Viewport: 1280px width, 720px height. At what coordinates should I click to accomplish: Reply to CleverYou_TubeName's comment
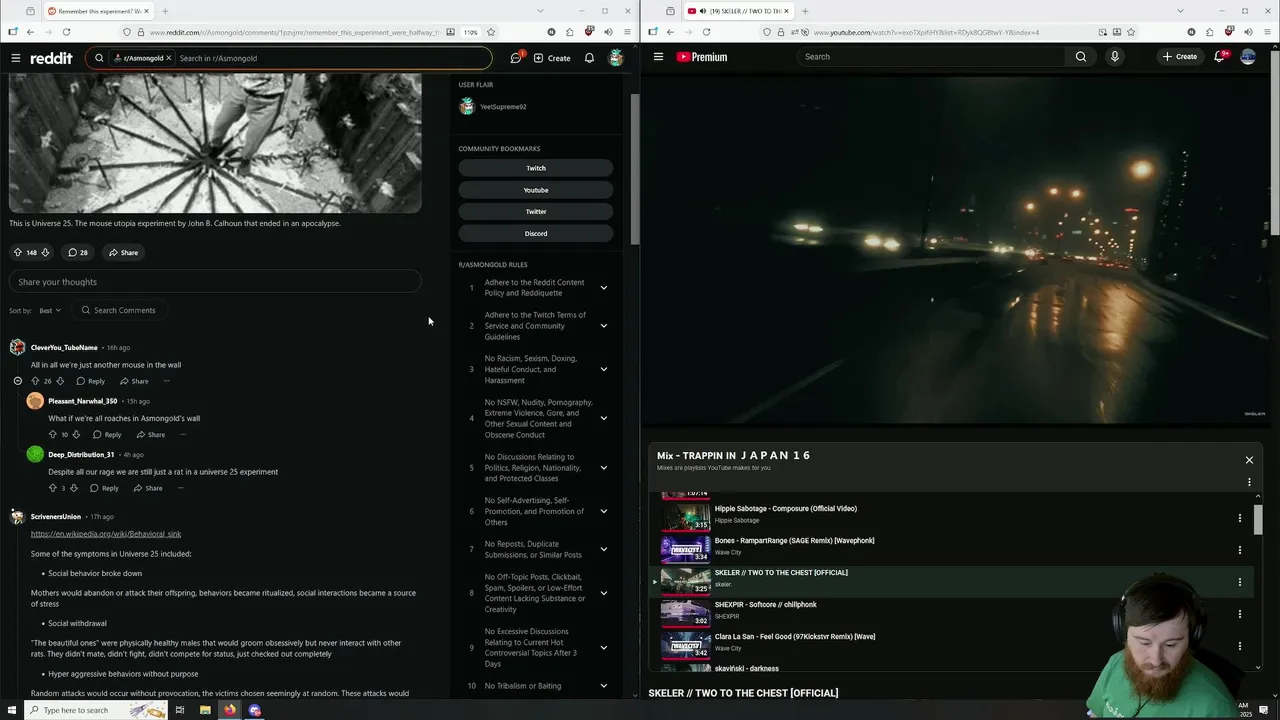tap(91, 381)
